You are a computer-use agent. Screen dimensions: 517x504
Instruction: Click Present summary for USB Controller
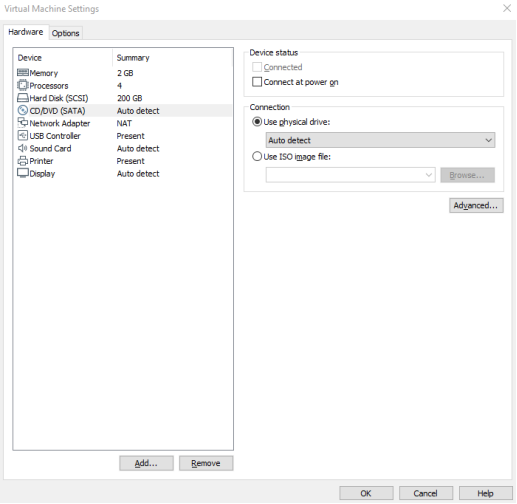130,136
